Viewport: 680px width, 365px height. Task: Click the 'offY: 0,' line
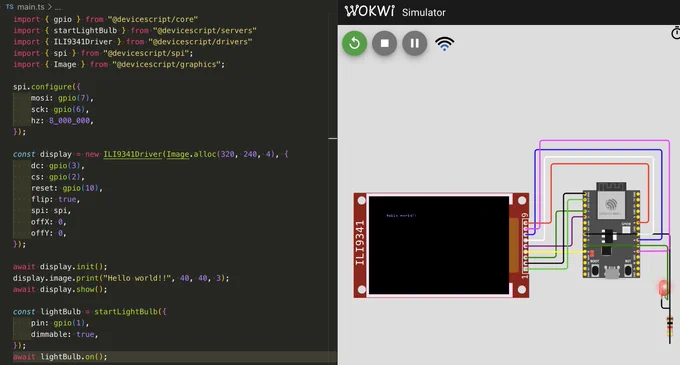(49, 233)
